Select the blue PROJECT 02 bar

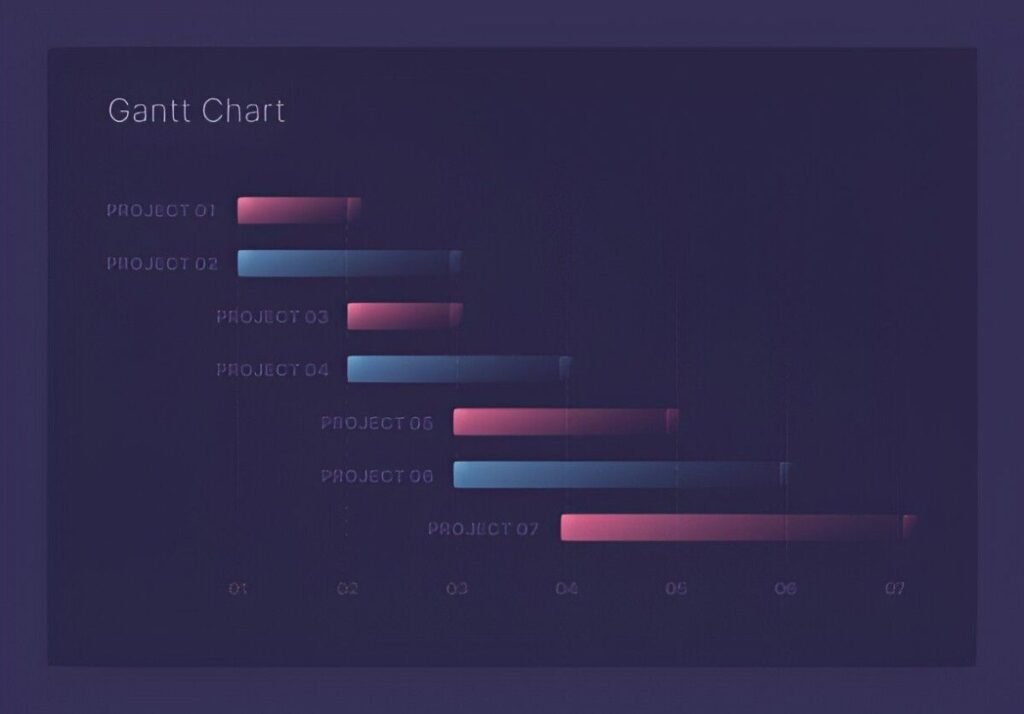(345, 263)
